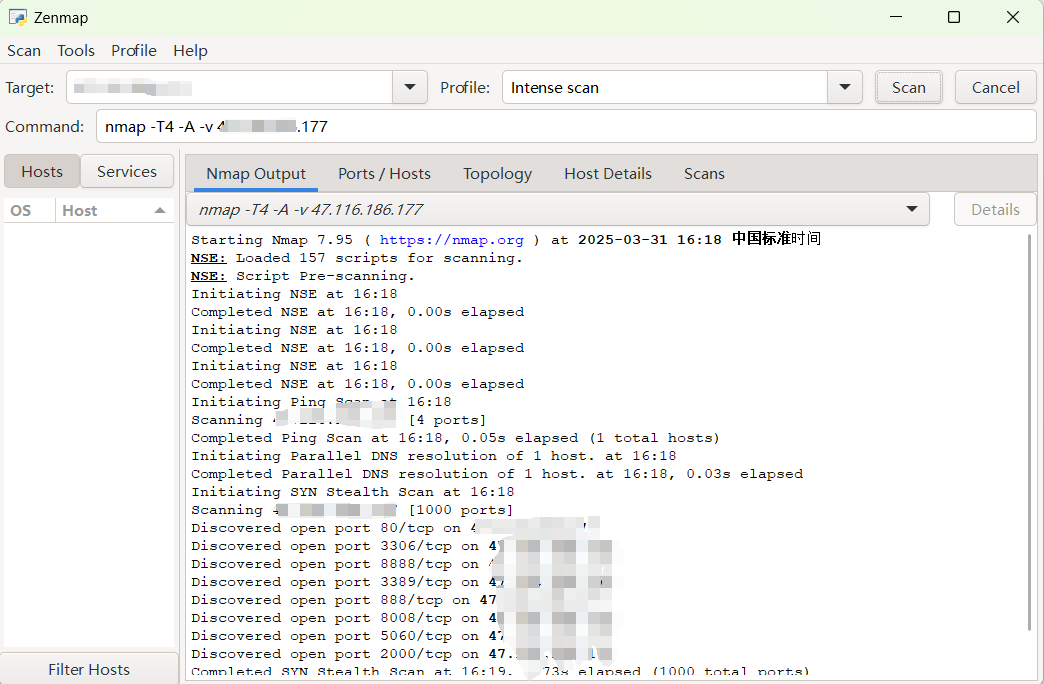The image size is (1044, 684).
Task: Toggle the Hosts view in the sidebar
Action: (41, 171)
